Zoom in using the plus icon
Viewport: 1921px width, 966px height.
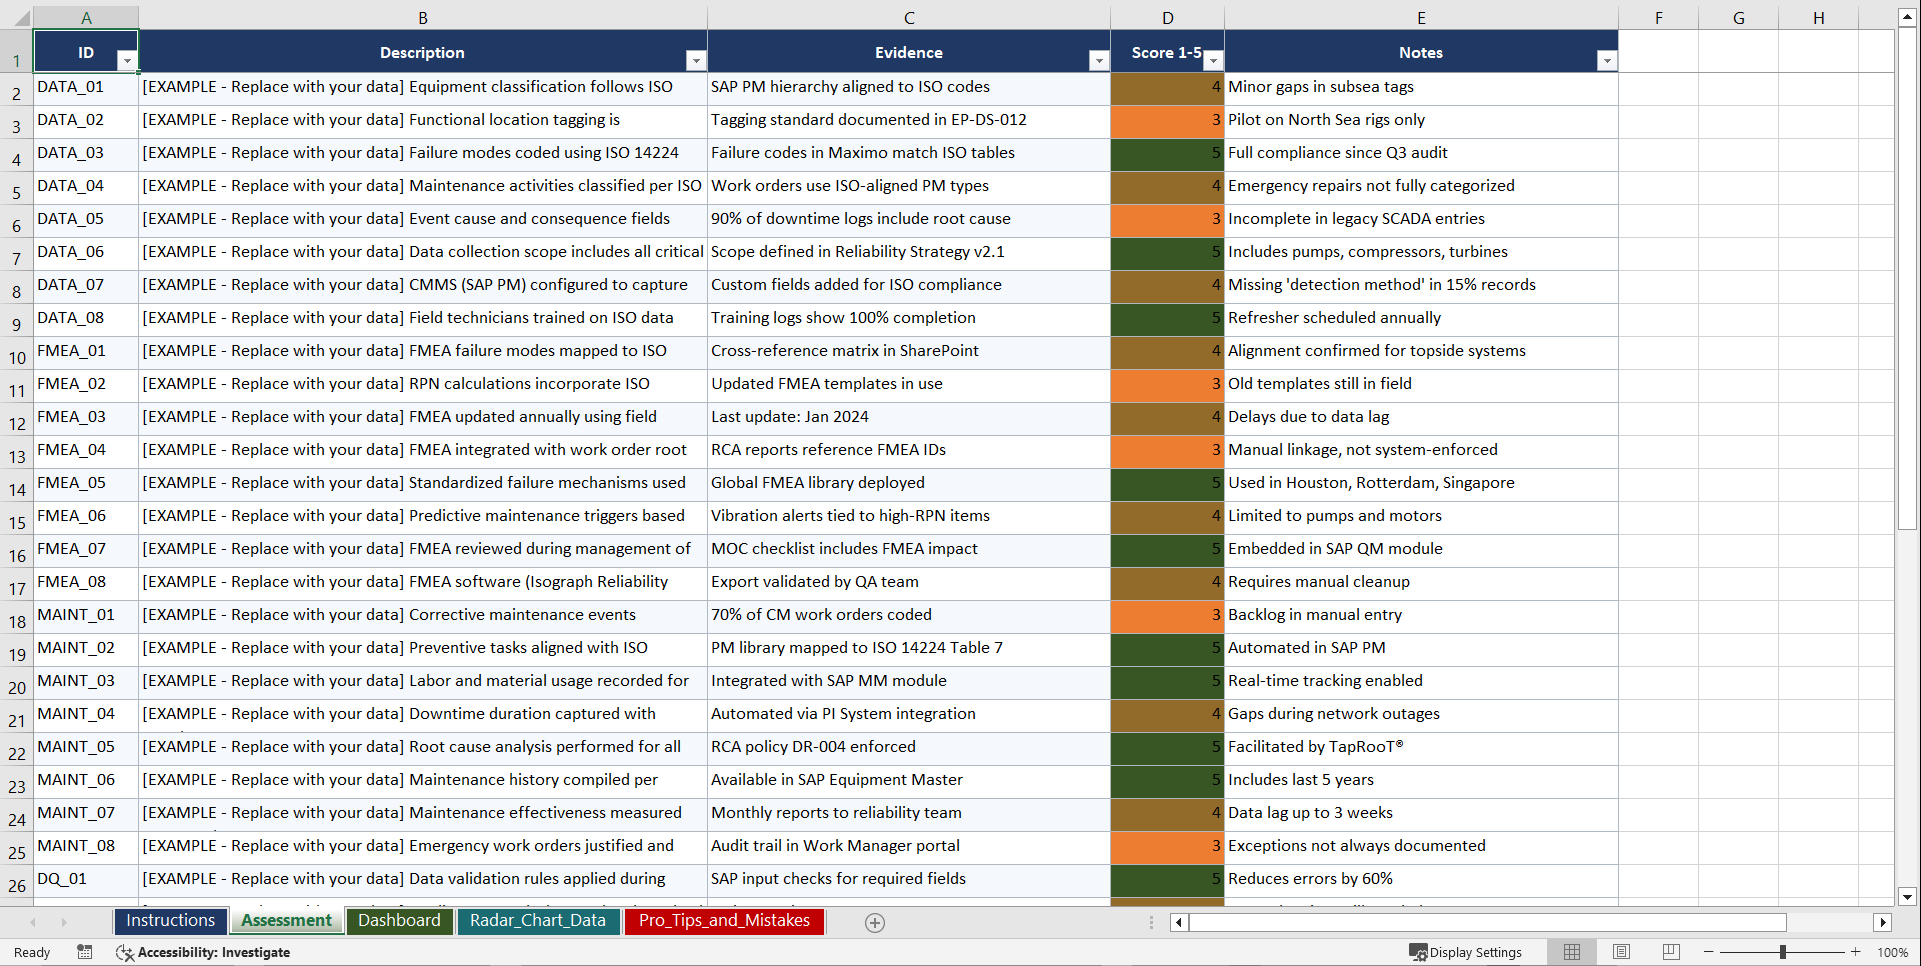[x=1856, y=952]
